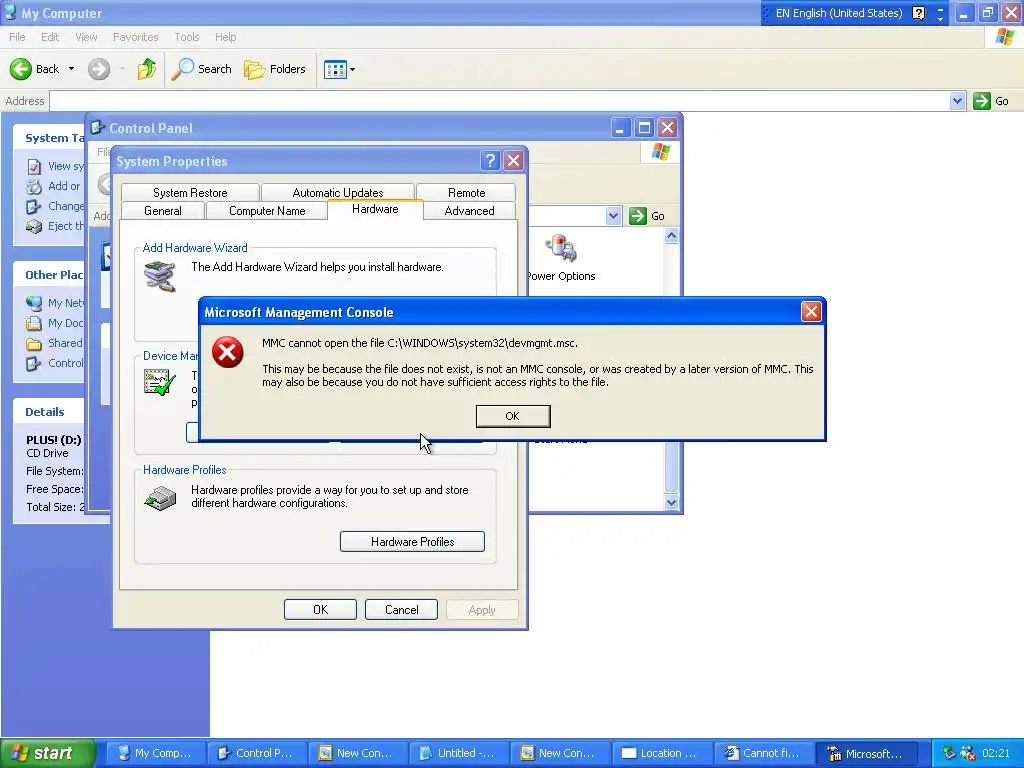Viewport: 1024px width, 768px height.
Task: Click the red error icon in the MMC dialog
Action: tap(227, 352)
